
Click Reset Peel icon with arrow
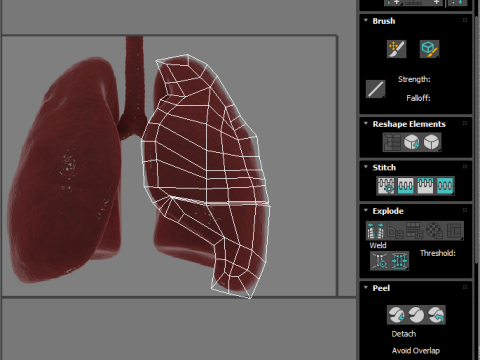[436, 315]
